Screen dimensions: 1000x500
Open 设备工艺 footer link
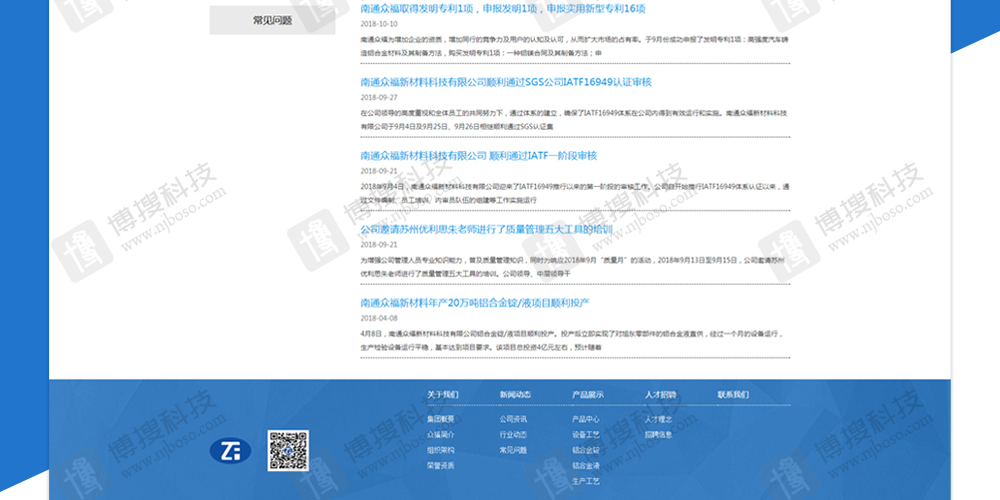click(x=586, y=435)
